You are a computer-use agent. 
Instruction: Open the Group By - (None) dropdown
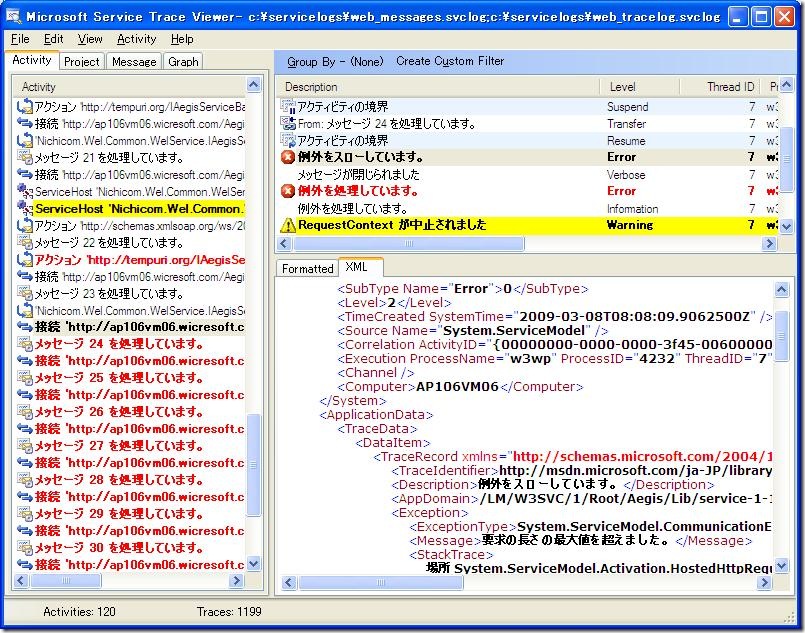(335, 62)
